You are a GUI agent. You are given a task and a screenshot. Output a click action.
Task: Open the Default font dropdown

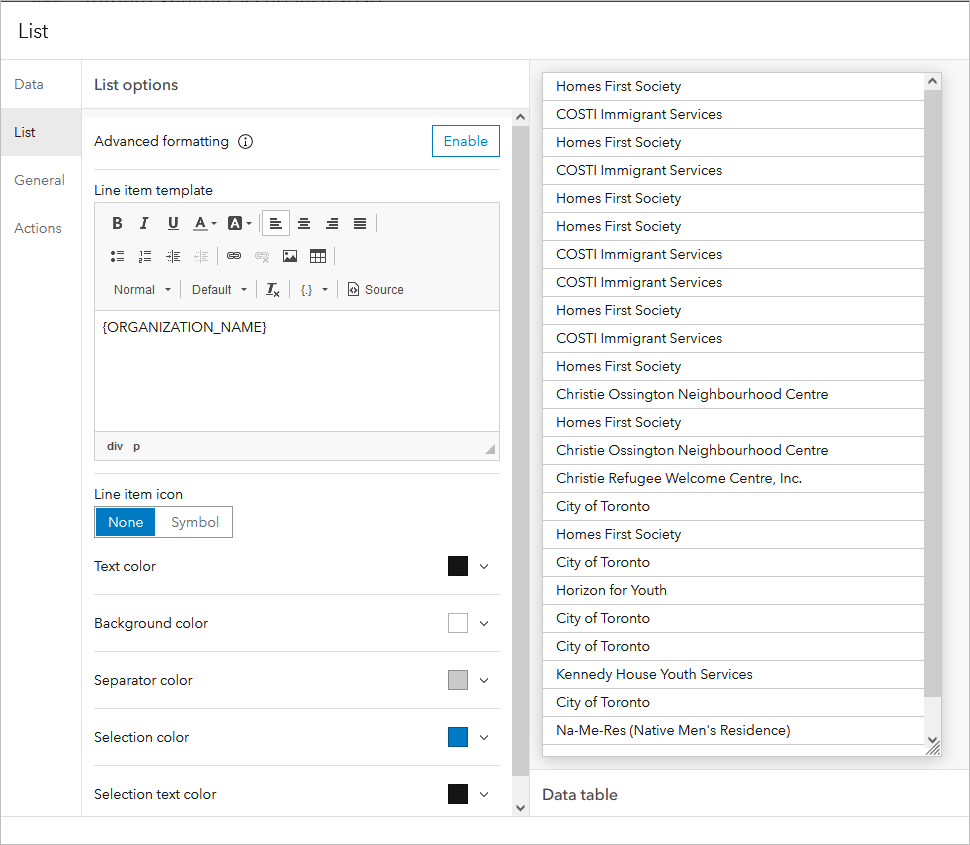(x=219, y=290)
